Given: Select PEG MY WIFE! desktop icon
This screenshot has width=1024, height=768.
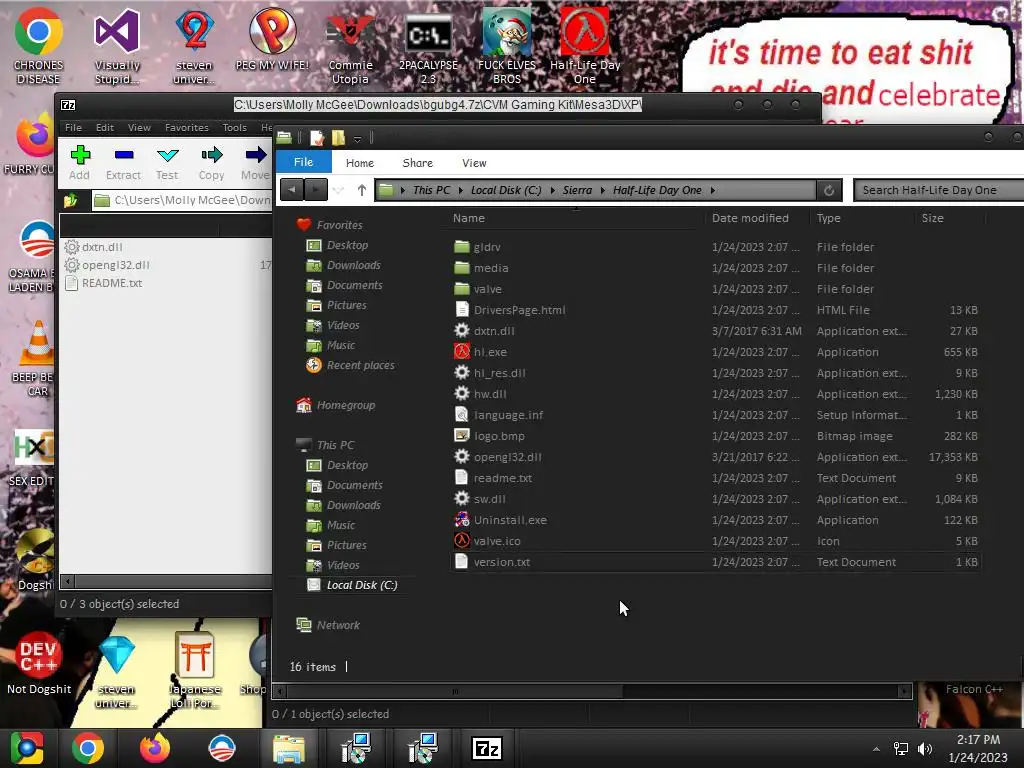Looking at the screenshot, I should coord(272,39).
